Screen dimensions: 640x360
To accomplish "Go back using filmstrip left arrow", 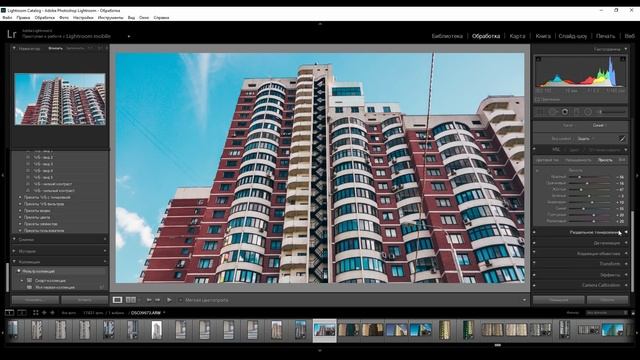I will [x=44, y=313].
